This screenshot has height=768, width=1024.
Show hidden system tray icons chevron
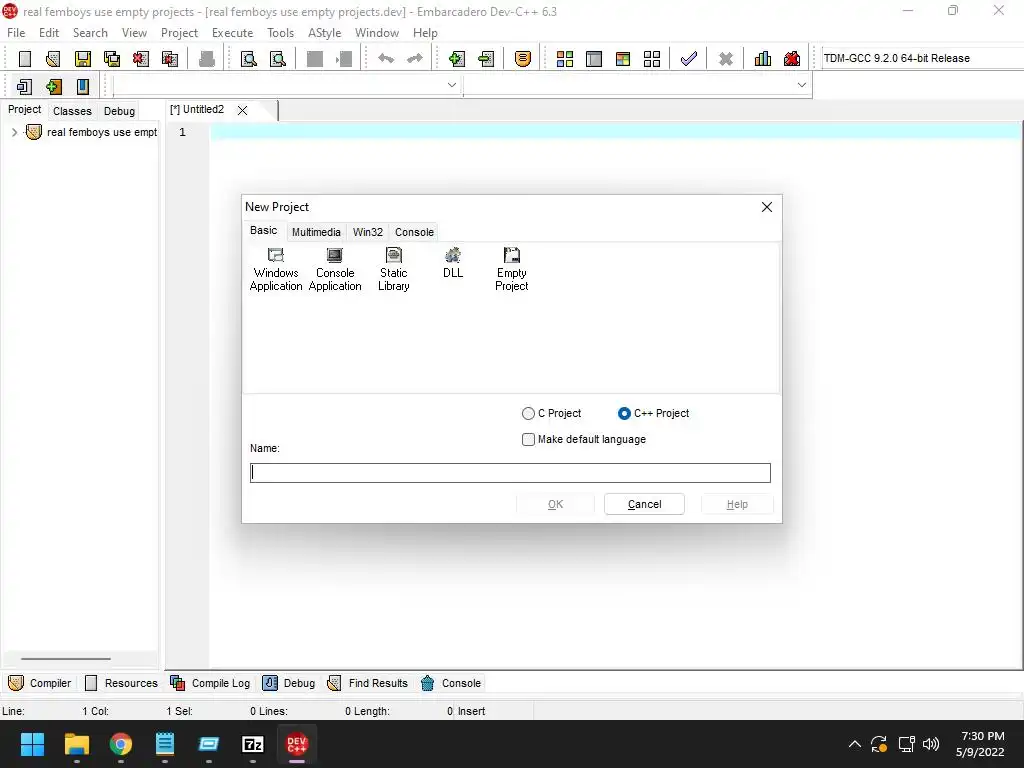click(854, 744)
